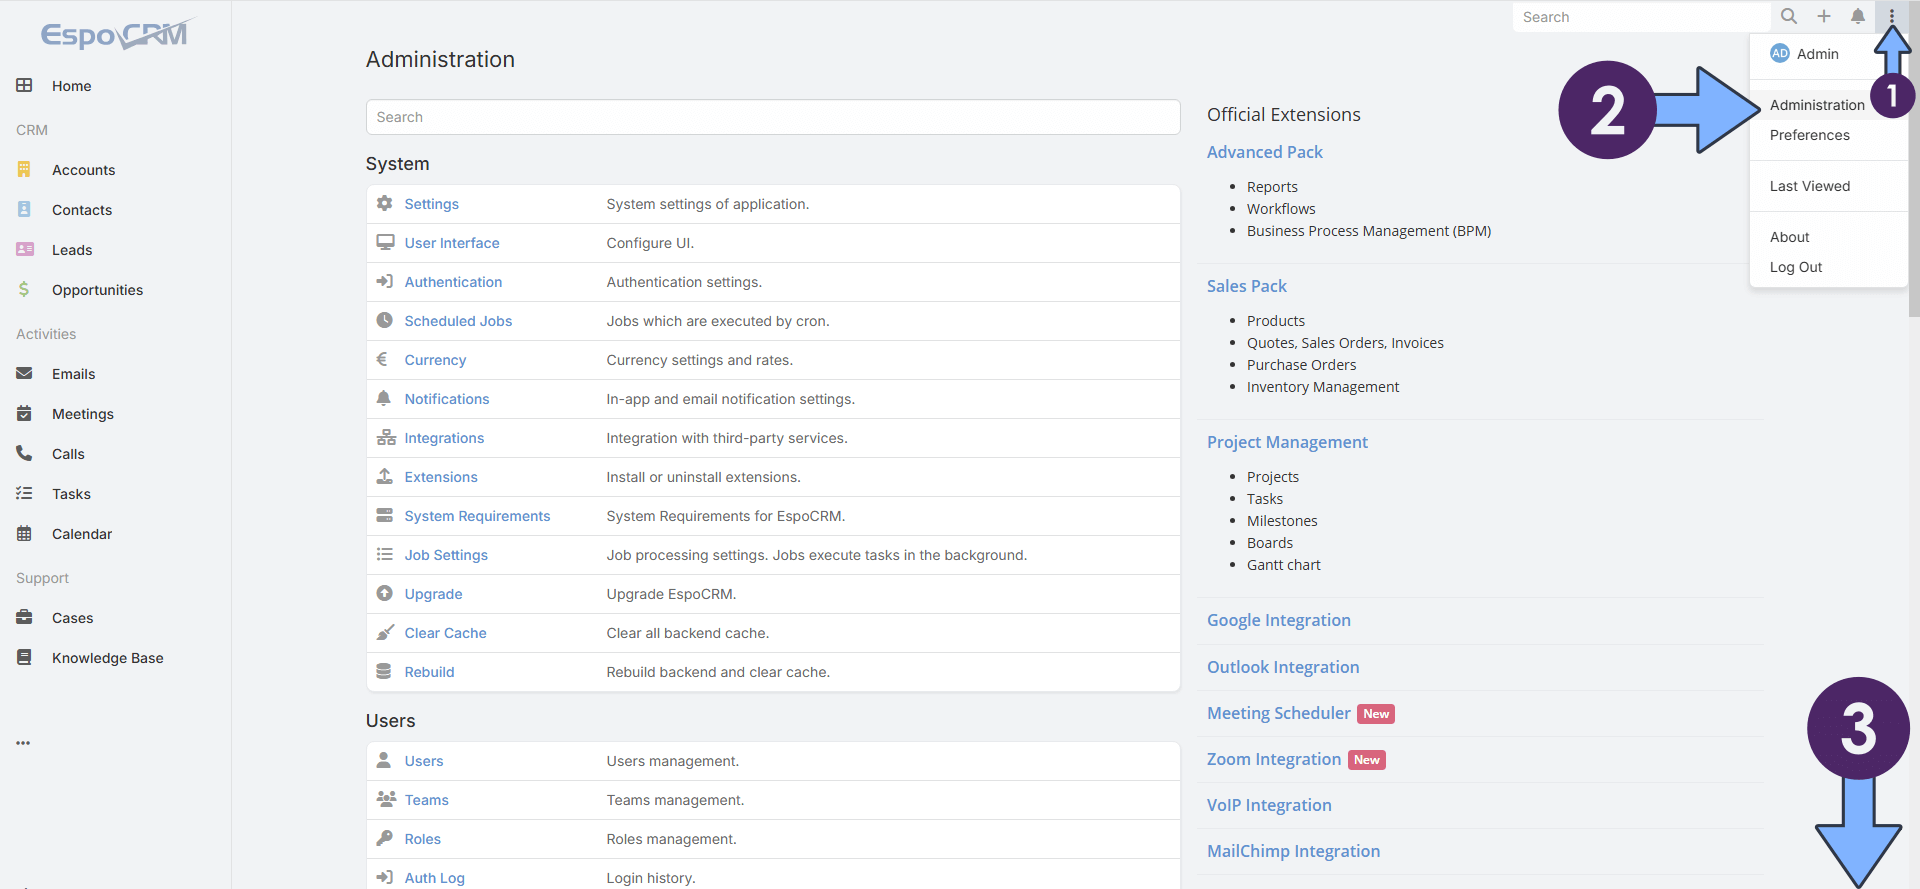Image resolution: width=1920 pixels, height=889 pixels.
Task: Click the Cases briefcase icon
Action: pyautogui.click(x=24, y=617)
